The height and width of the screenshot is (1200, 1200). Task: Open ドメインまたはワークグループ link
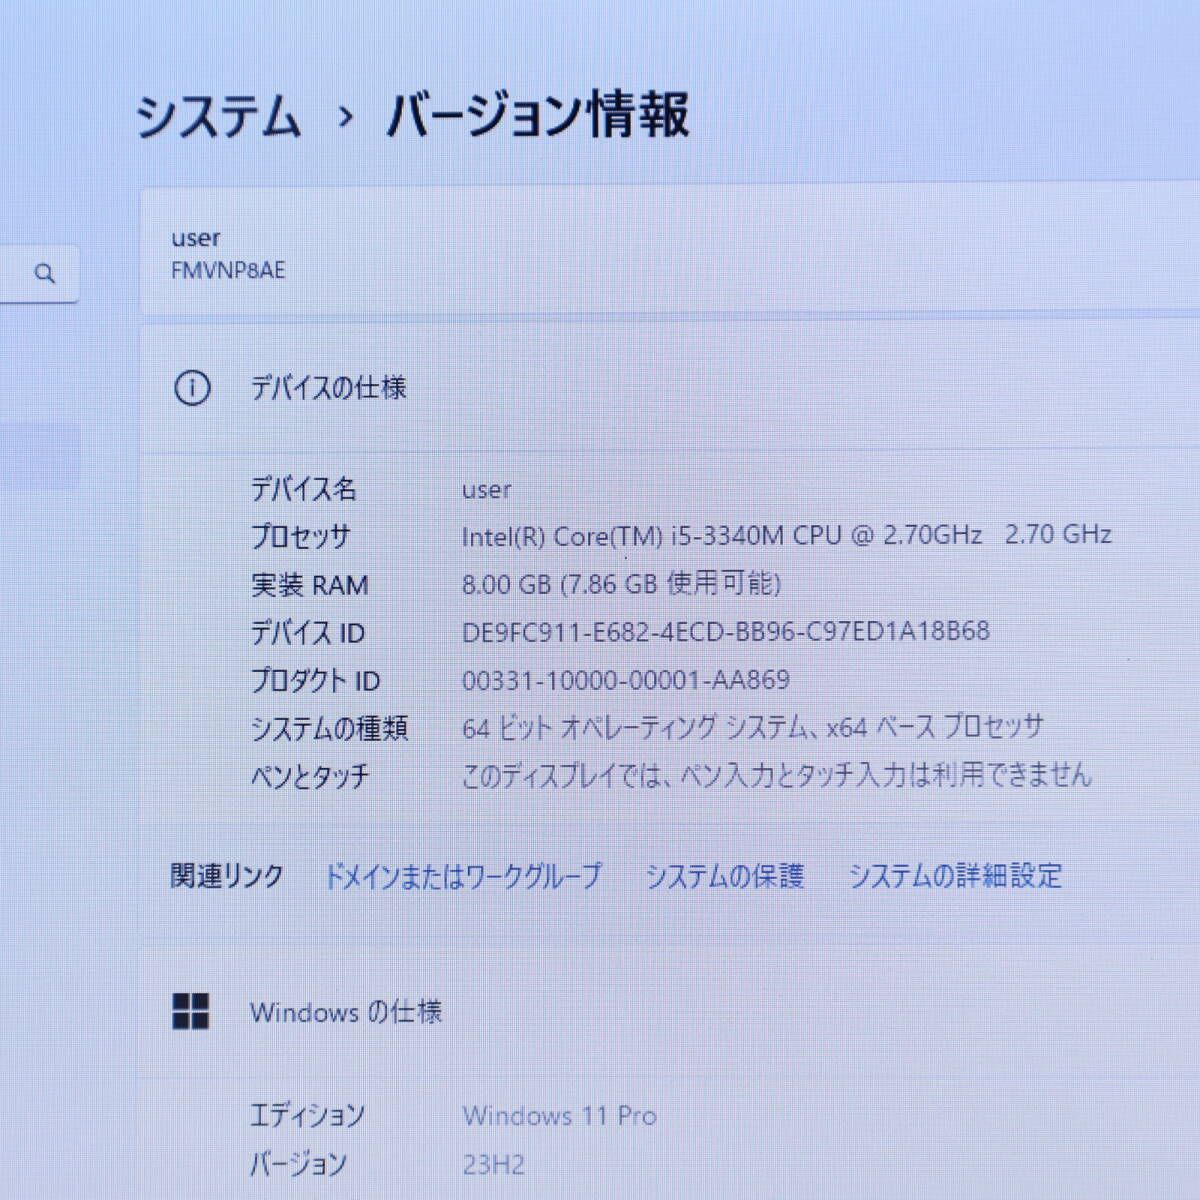(463, 876)
